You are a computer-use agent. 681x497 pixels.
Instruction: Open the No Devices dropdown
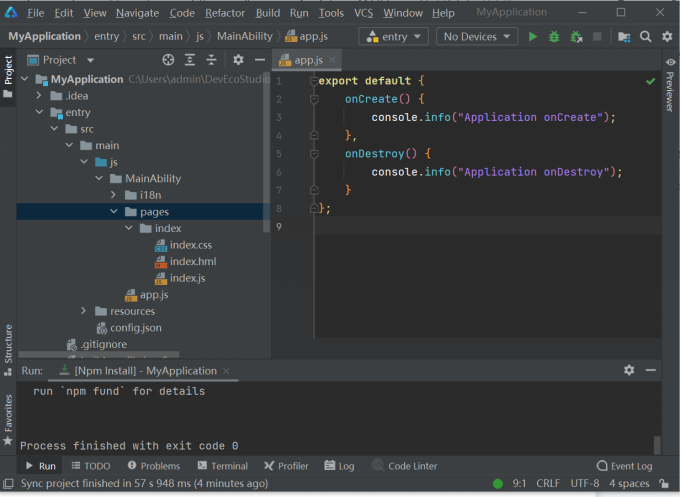[x=475, y=36]
